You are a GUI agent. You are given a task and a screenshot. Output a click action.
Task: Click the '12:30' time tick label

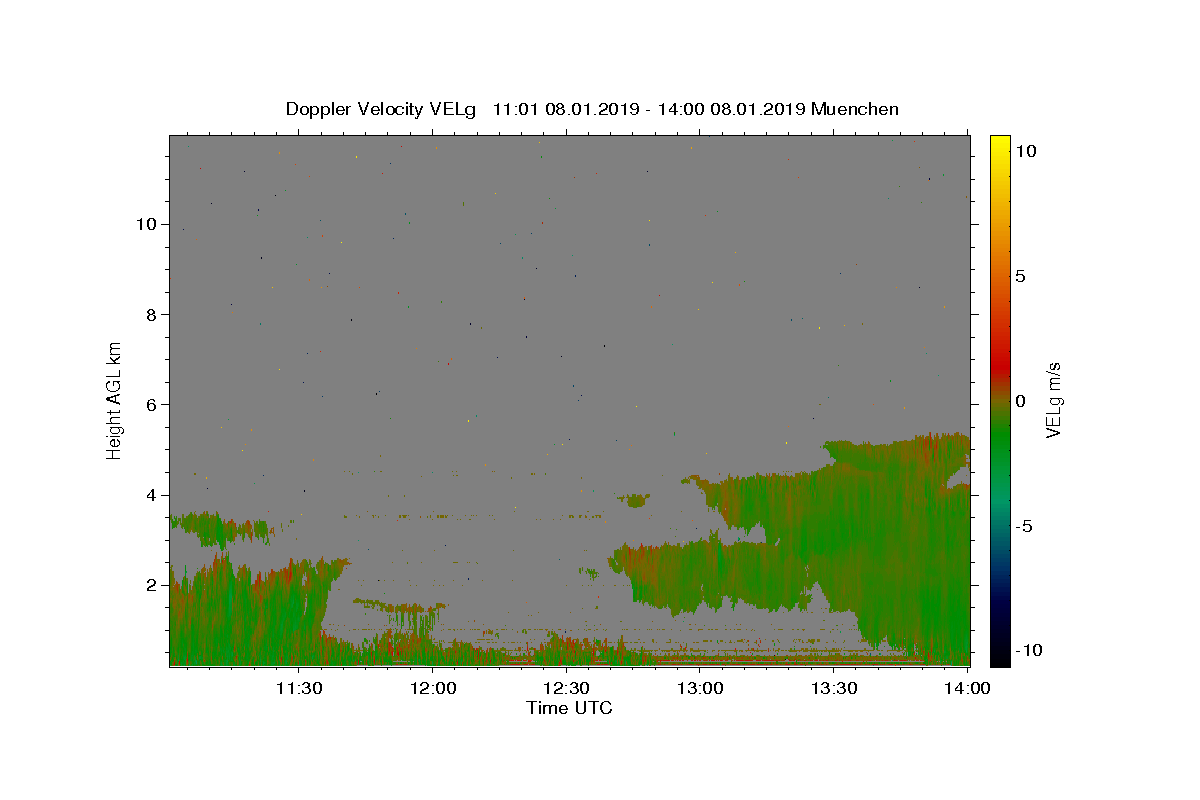click(566, 688)
